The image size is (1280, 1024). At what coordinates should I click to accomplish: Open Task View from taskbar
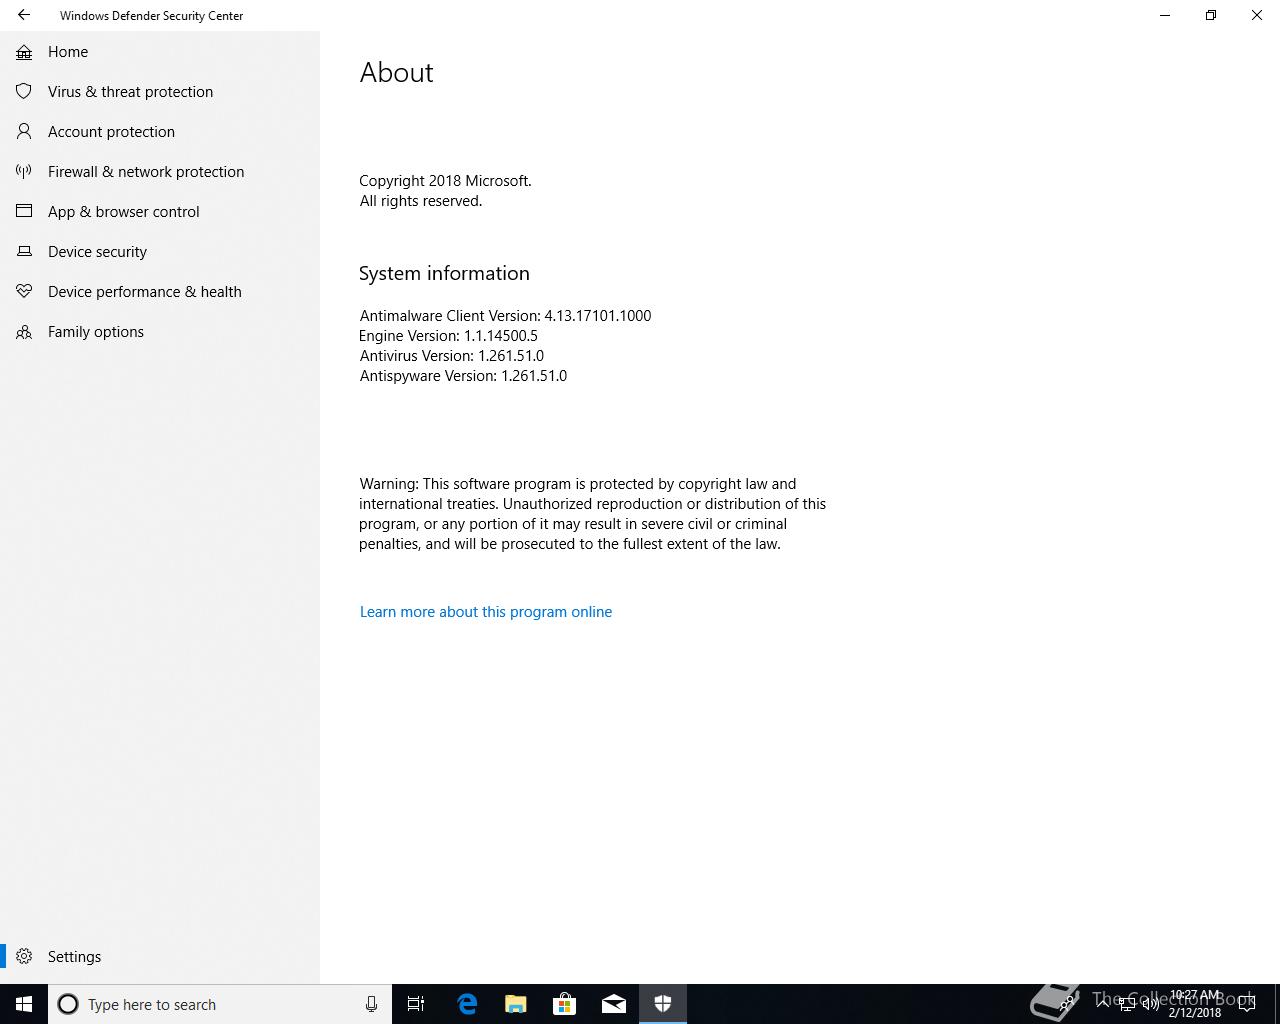click(416, 1004)
